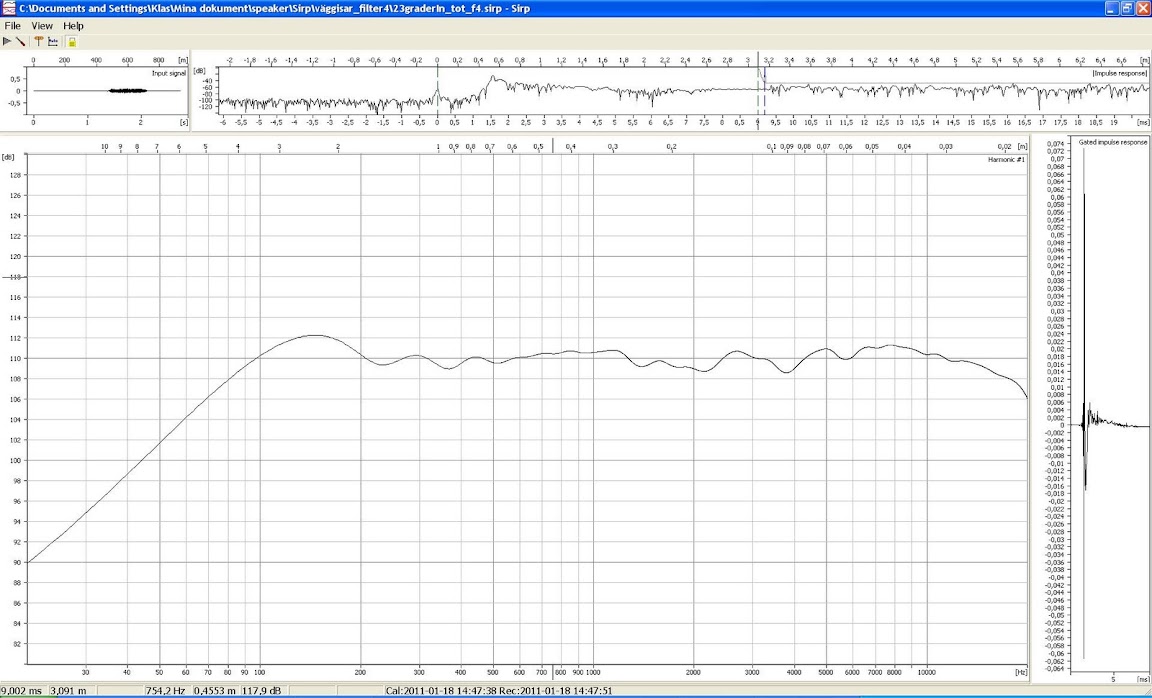
Task: Restore down the Sirp window
Action: tap(1126, 8)
